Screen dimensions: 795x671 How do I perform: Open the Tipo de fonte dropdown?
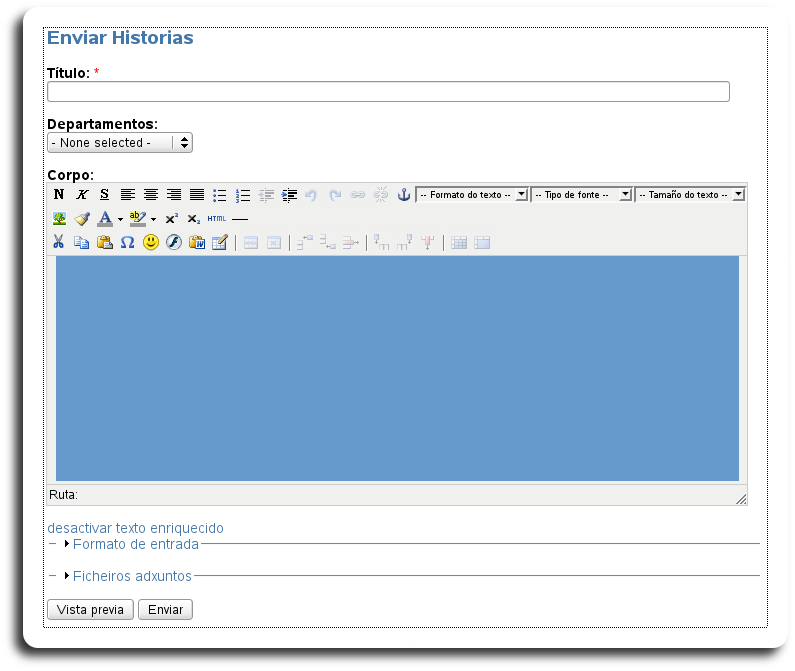pos(582,195)
